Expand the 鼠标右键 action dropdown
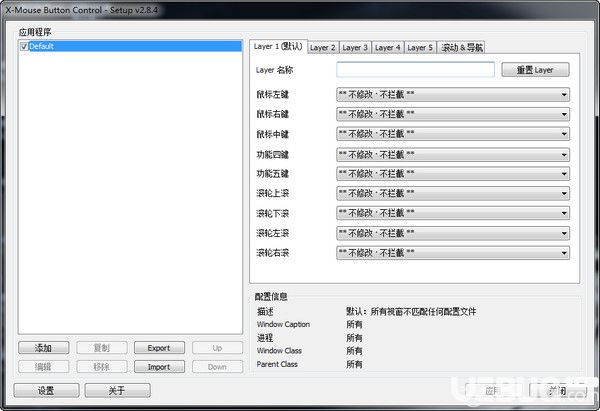The width and height of the screenshot is (600, 411). click(x=453, y=114)
